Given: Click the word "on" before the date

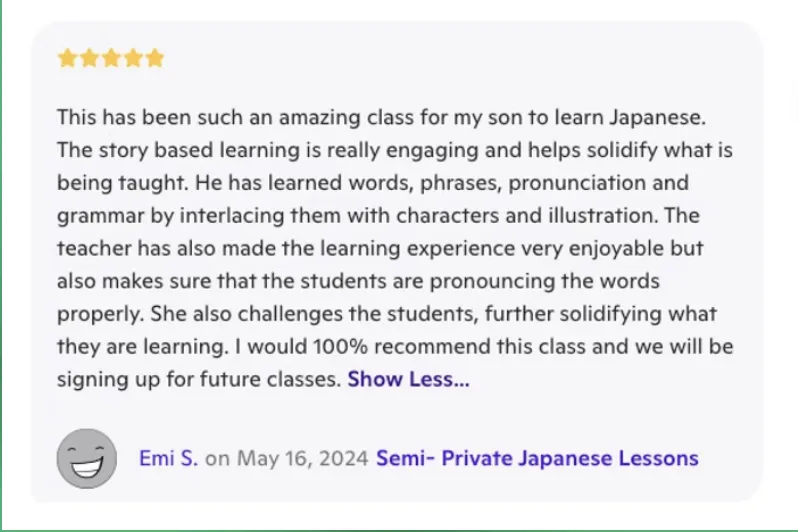Looking at the screenshot, I should [217, 459].
